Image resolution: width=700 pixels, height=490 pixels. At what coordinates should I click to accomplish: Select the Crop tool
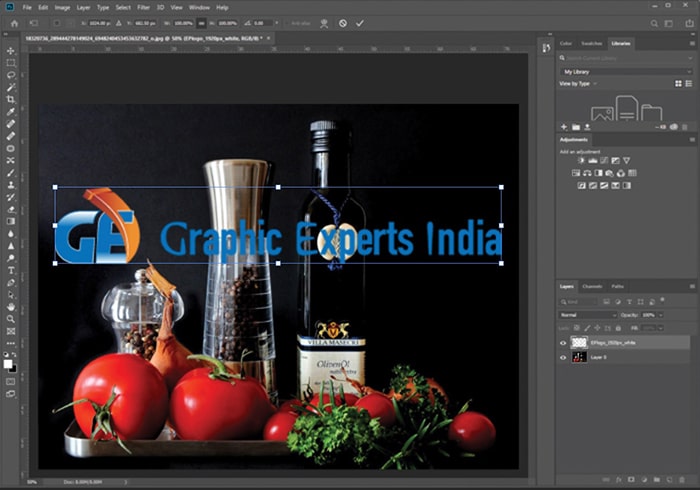(11, 99)
